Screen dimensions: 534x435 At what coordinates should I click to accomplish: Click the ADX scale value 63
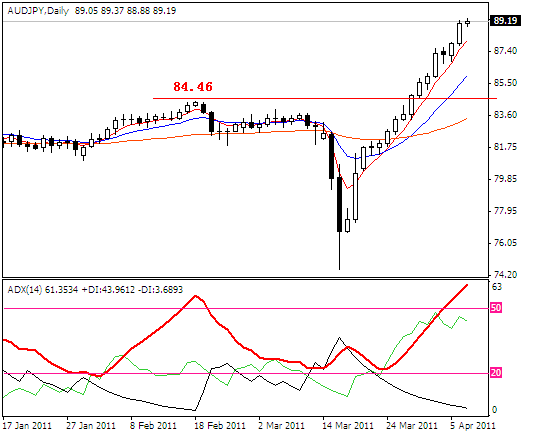click(497, 287)
